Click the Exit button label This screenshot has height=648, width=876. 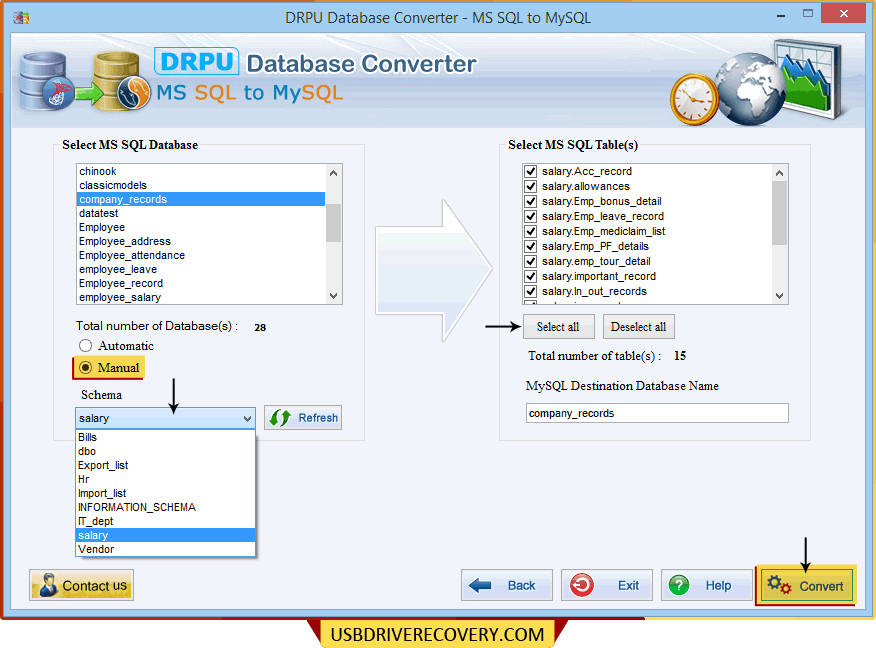click(x=629, y=585)
